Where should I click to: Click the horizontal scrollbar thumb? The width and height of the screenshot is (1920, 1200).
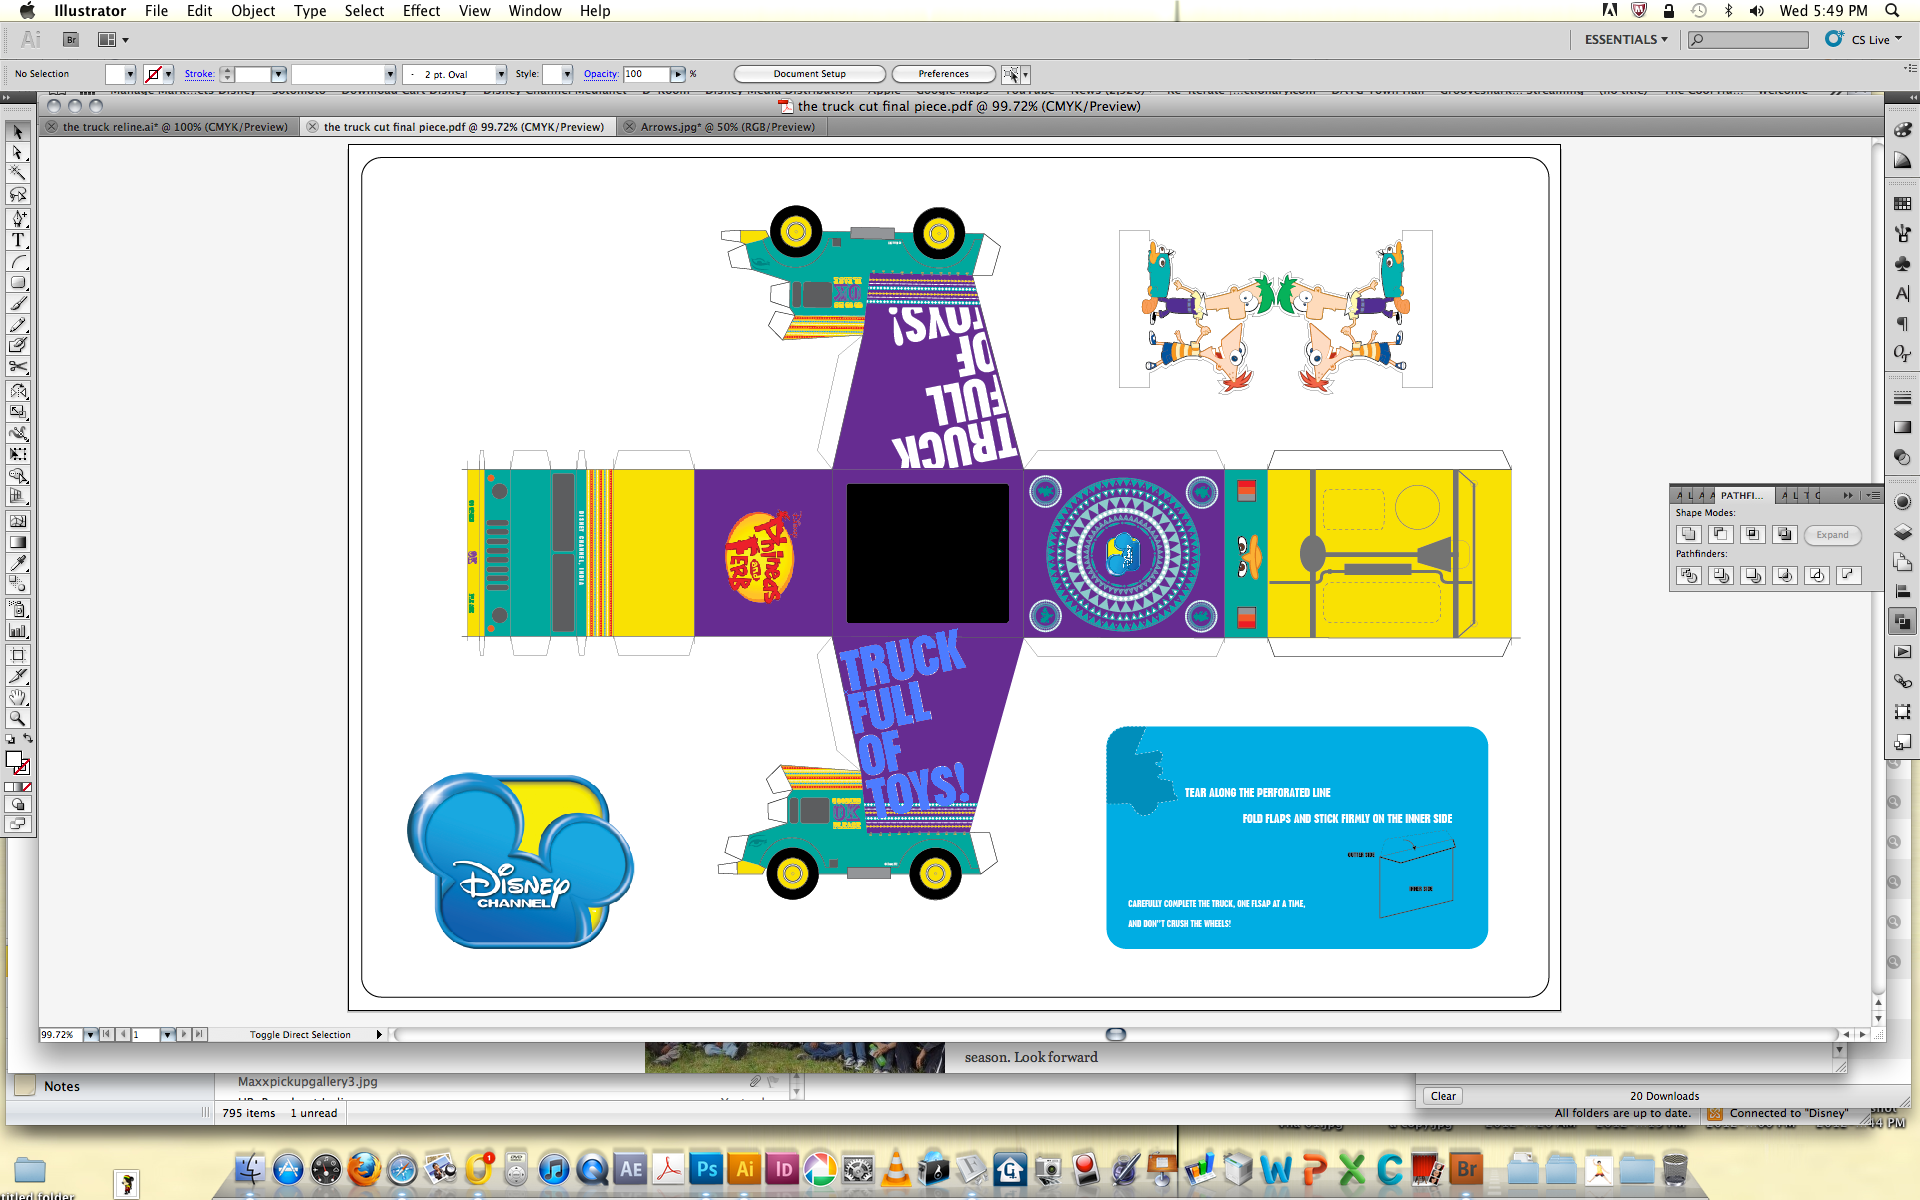[1116, 1034]
